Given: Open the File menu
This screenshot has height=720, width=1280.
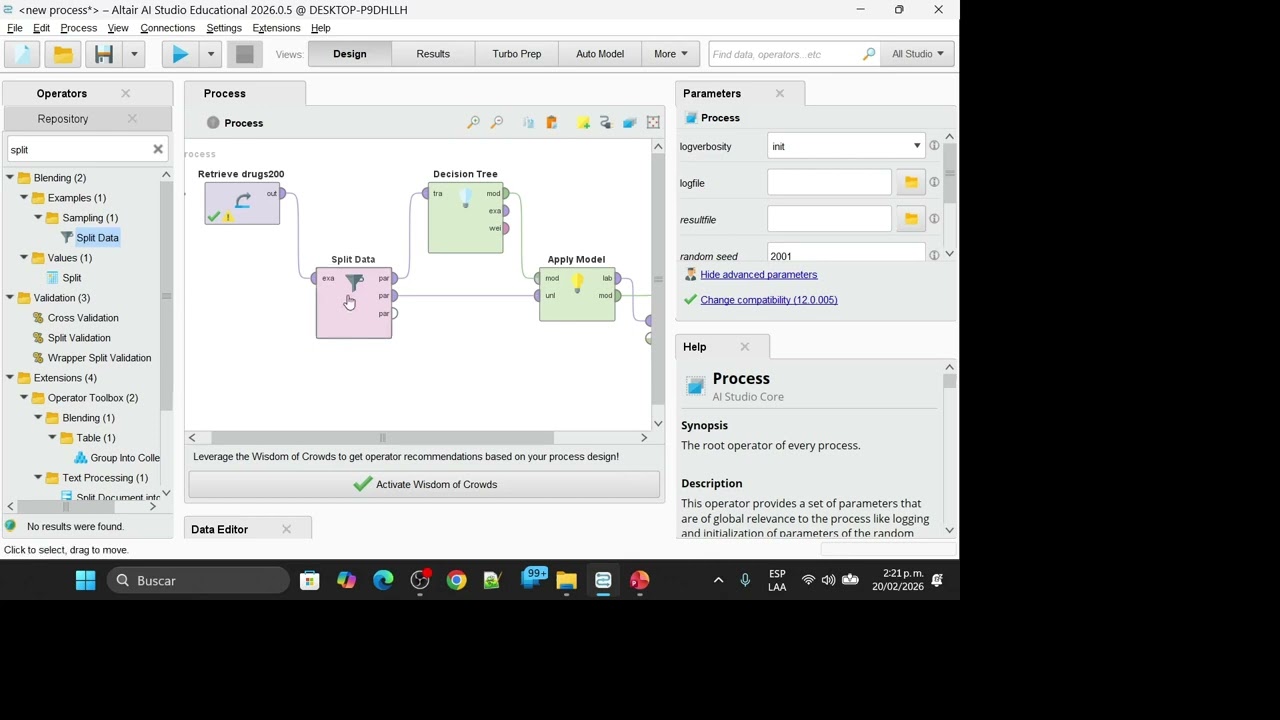Looking at the screenshot, I should pos(15,28).
